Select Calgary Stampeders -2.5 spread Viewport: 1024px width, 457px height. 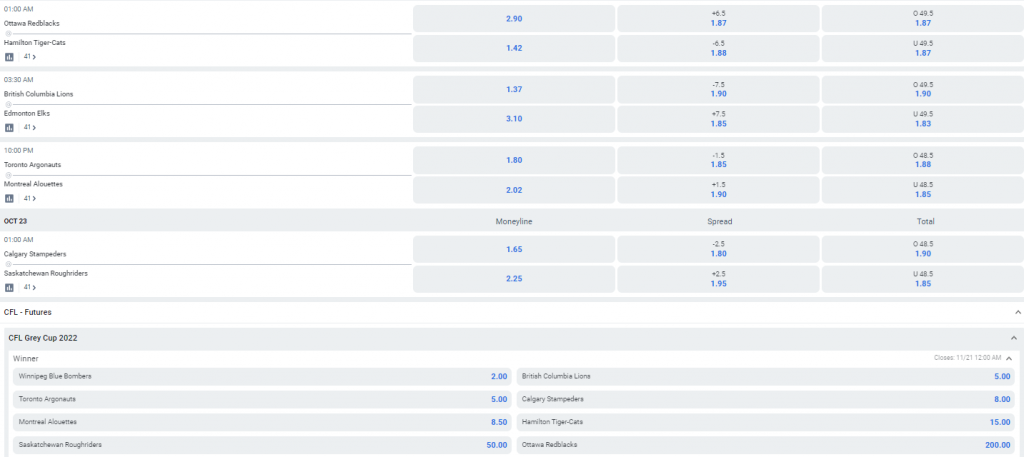tap(718, 249)
